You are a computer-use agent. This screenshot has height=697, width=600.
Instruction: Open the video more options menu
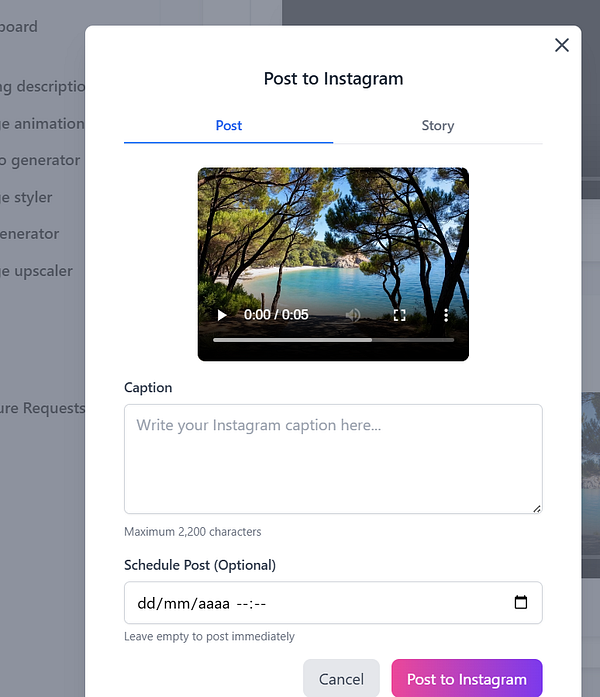(446, 315)
